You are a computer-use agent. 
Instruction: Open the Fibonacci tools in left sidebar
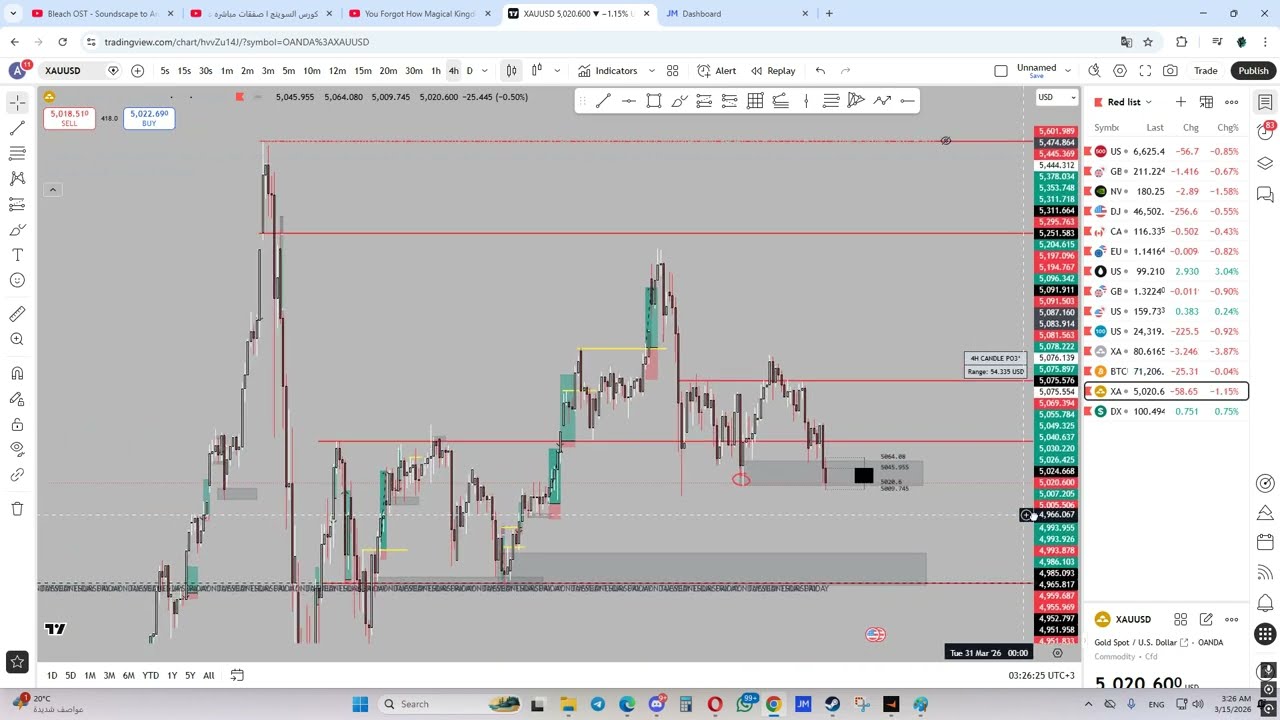(17, 153)
